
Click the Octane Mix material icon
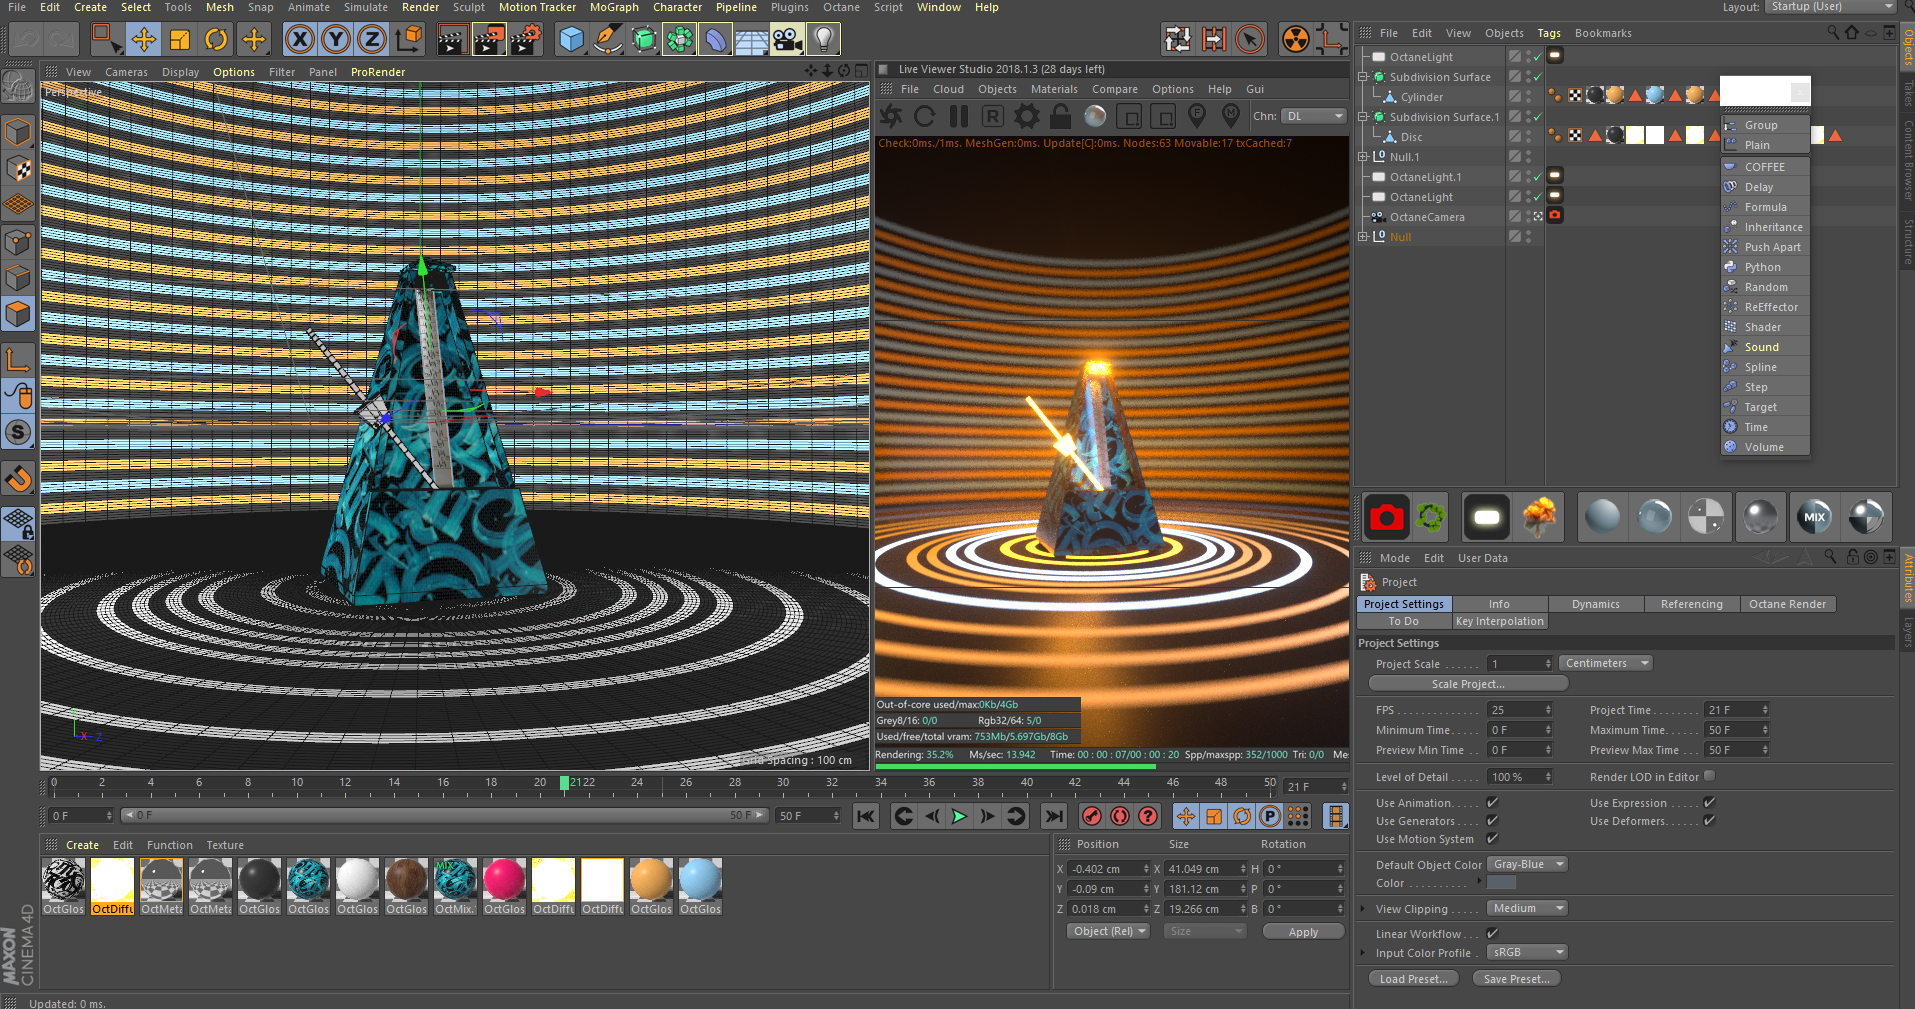pos(1814,517)
